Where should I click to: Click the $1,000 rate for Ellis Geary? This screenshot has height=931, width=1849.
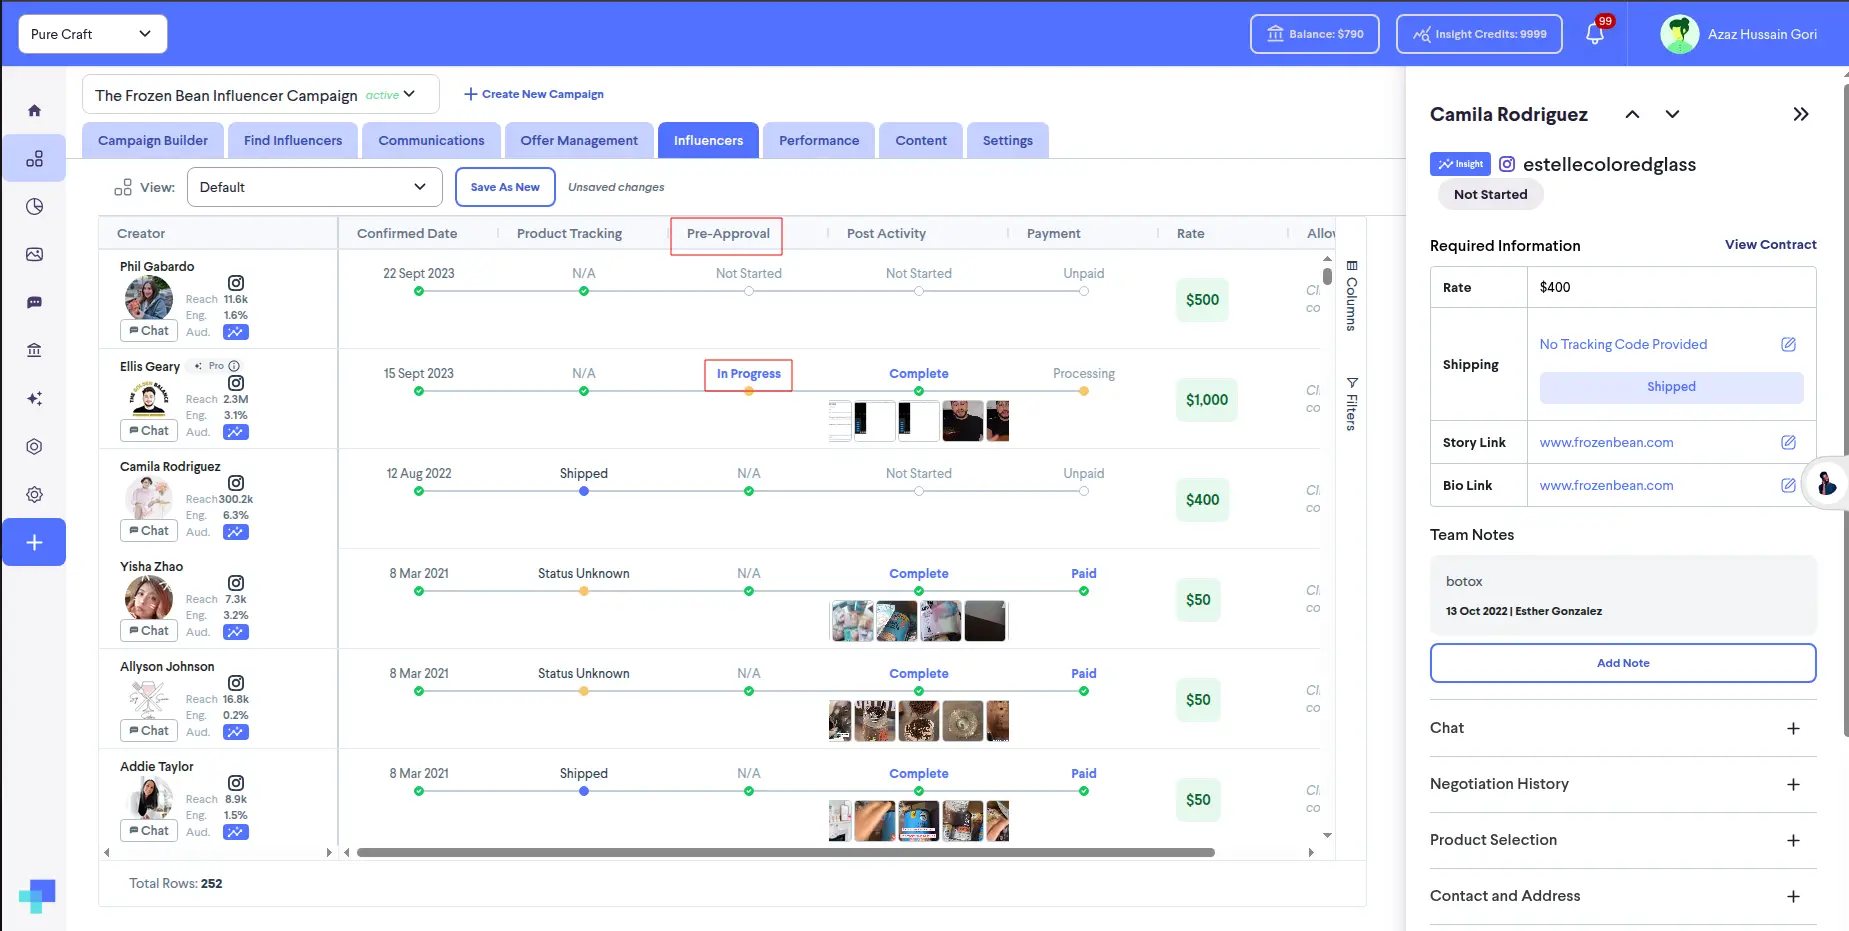click(1207, 400)
